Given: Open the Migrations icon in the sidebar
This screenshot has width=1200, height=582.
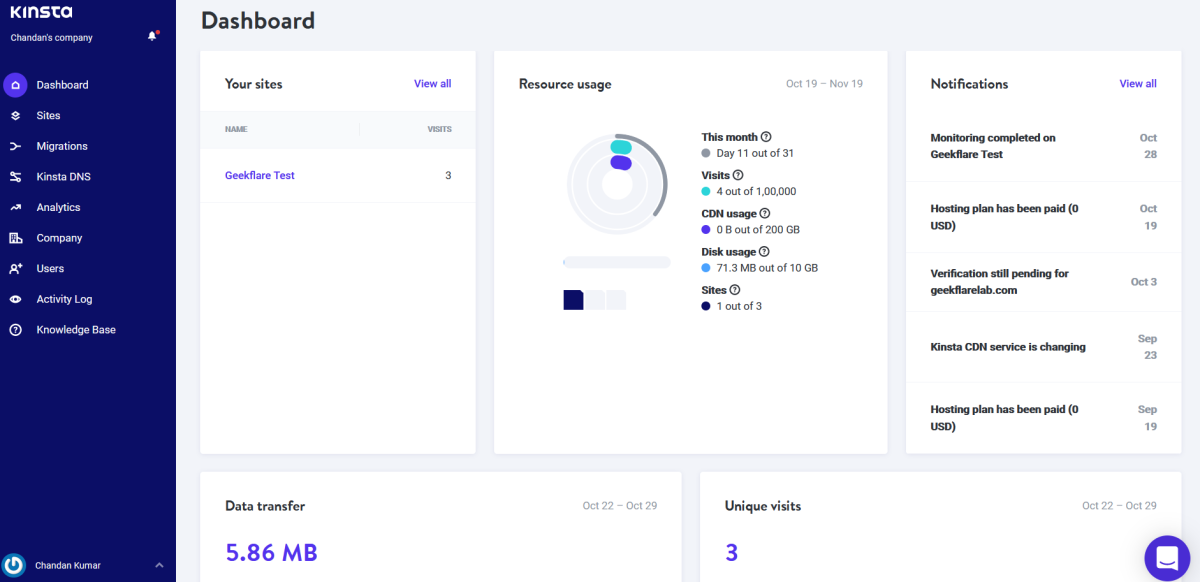Looking at the screenshot, I should tap(14, 146).
